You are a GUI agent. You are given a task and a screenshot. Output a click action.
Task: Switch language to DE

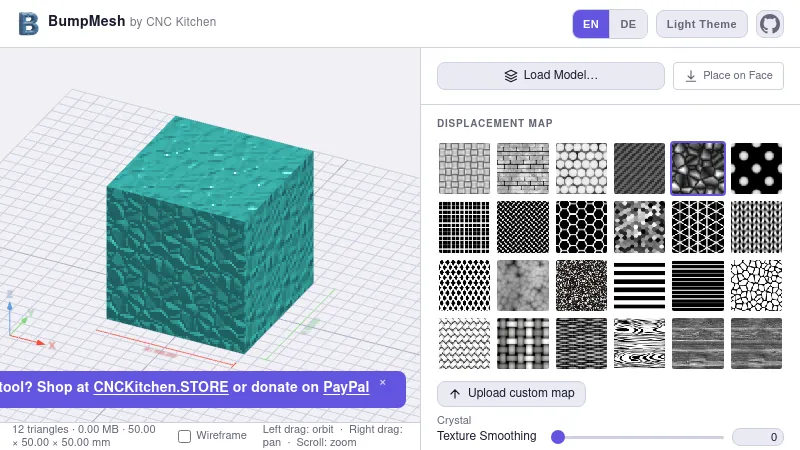[x=628, y=24]
